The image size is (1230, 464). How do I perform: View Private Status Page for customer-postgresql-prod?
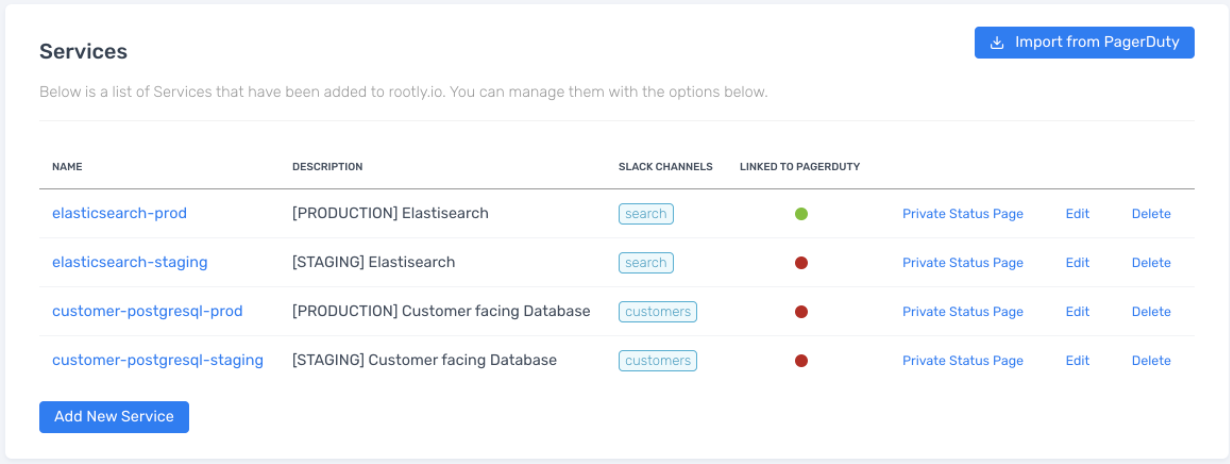pos(963,311)
